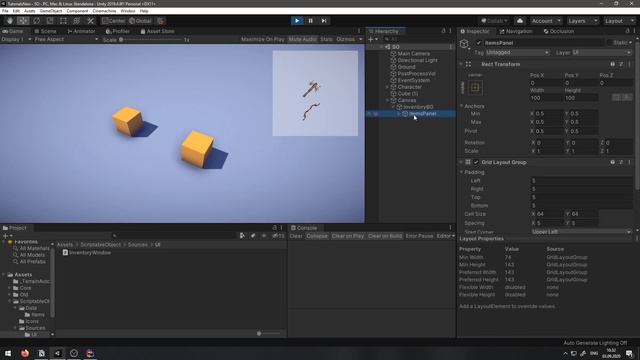Image resolution: width=640 pixels, height=360 pixels.
Task: Click the Pos X input field
Action: pyautogui.click(x=546, y=83)
